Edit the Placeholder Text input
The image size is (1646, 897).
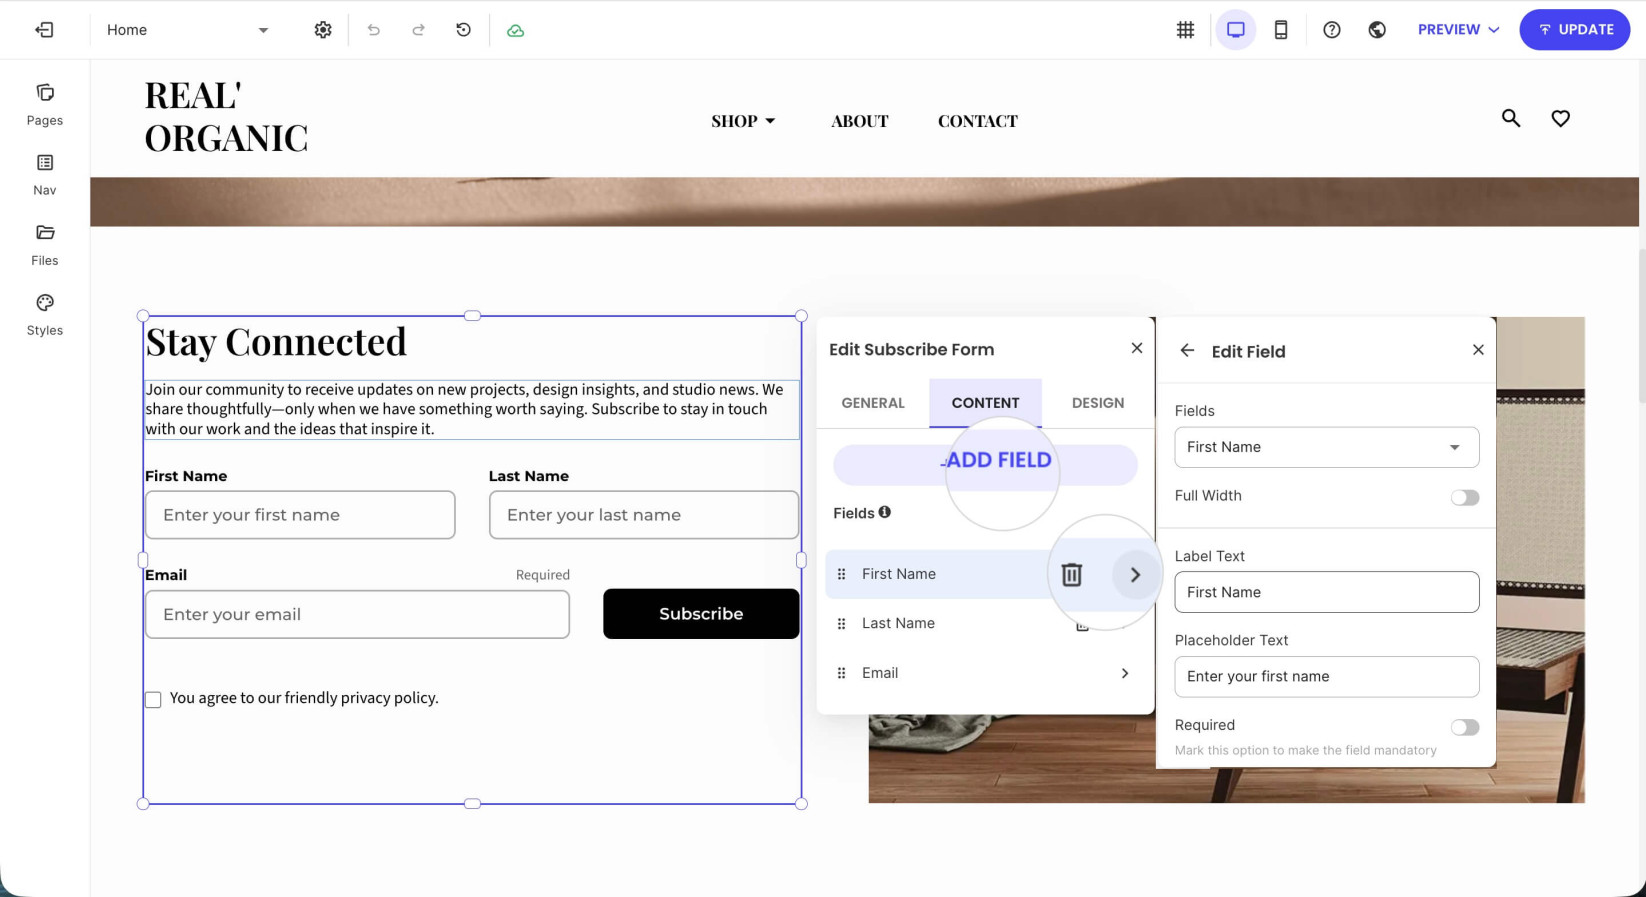(x=1327, y=677)
